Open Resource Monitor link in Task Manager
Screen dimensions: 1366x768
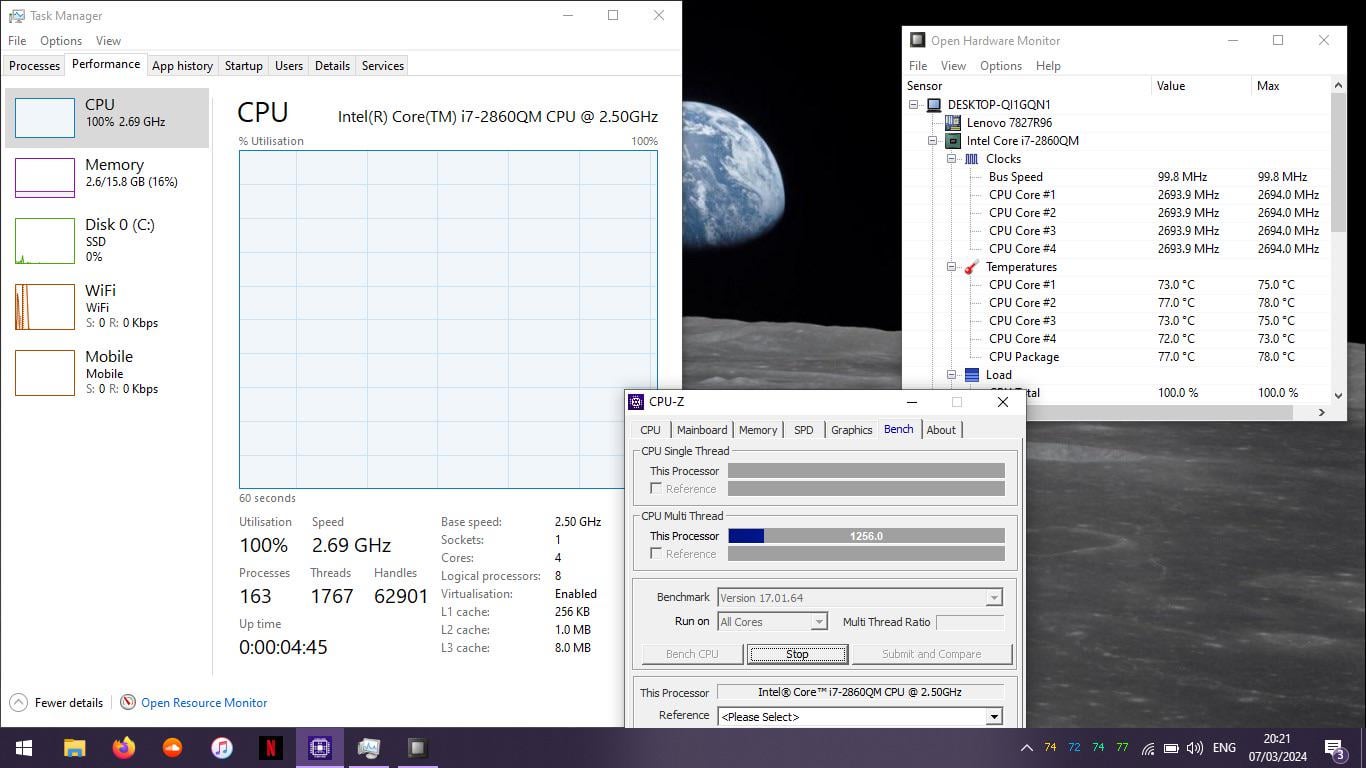point(204,703)
